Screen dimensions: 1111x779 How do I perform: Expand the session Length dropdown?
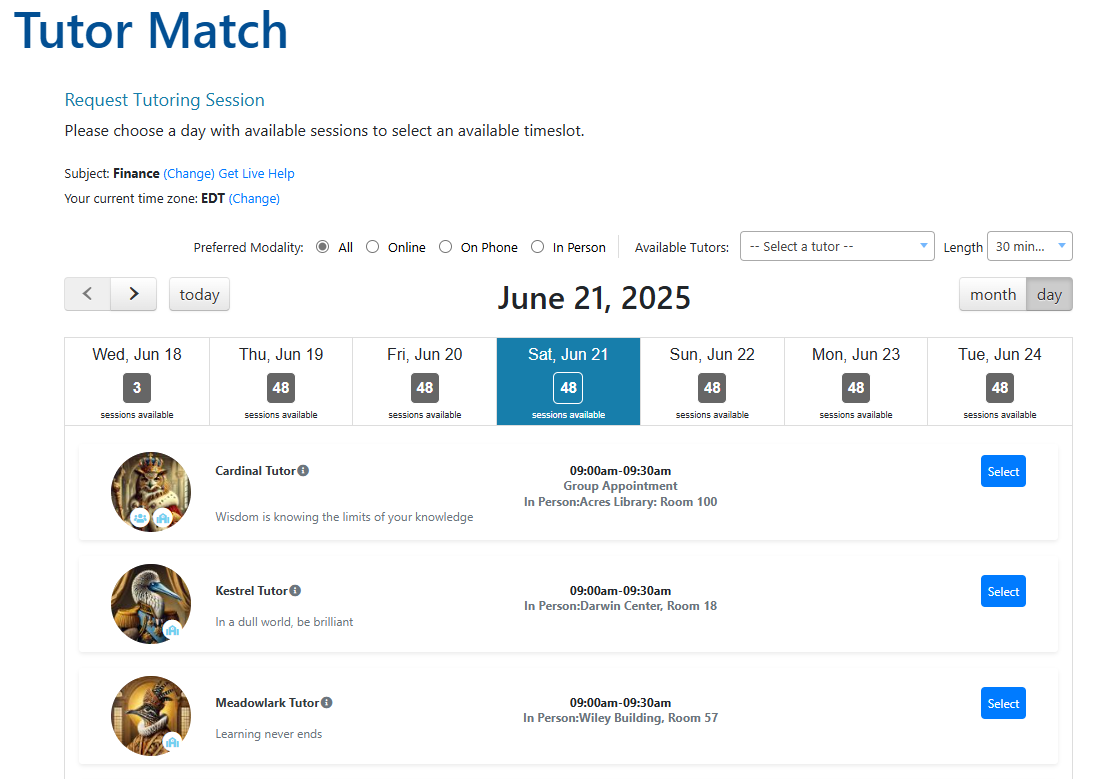[1030, 246]
